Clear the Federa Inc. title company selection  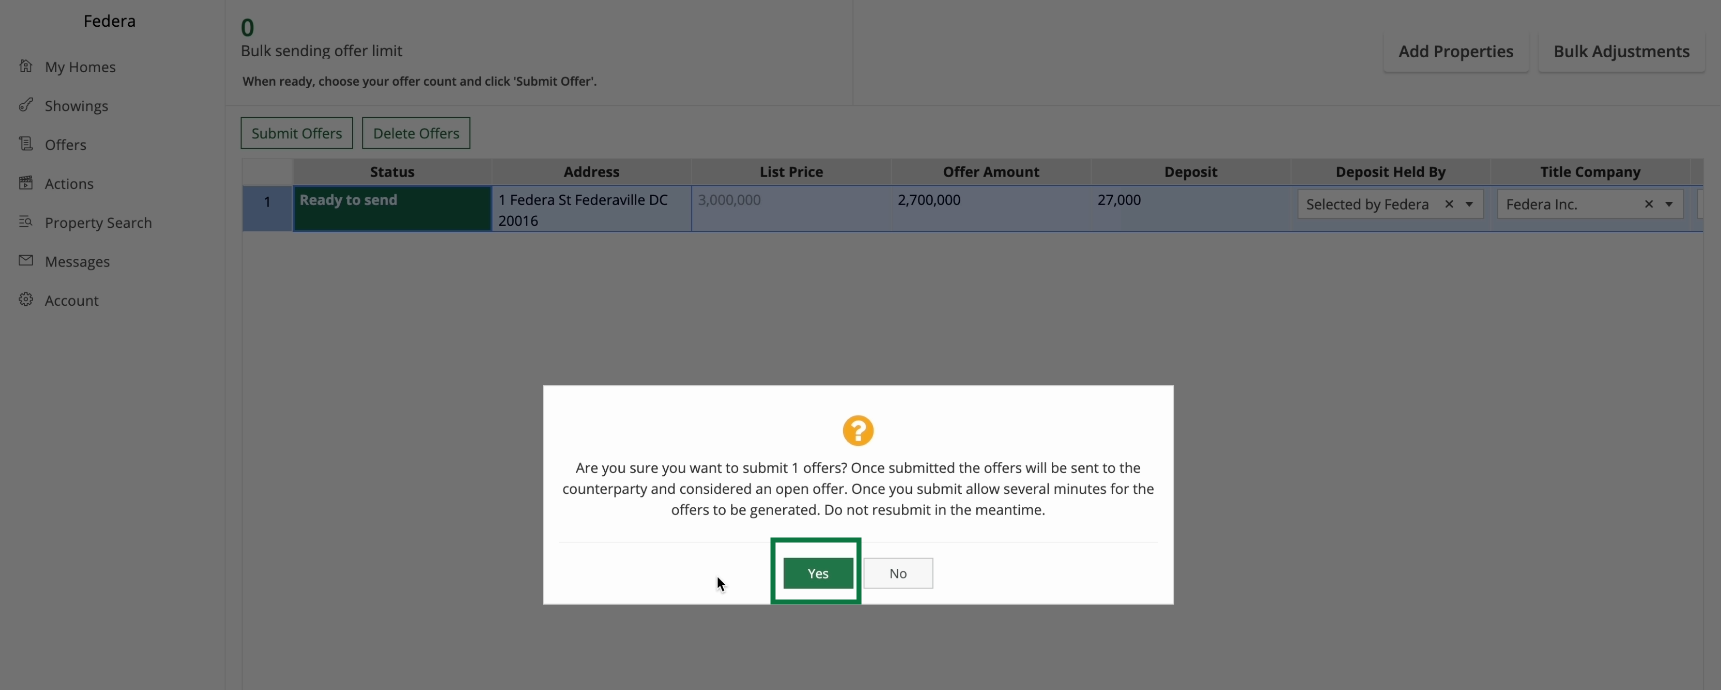click(1649, 204)
